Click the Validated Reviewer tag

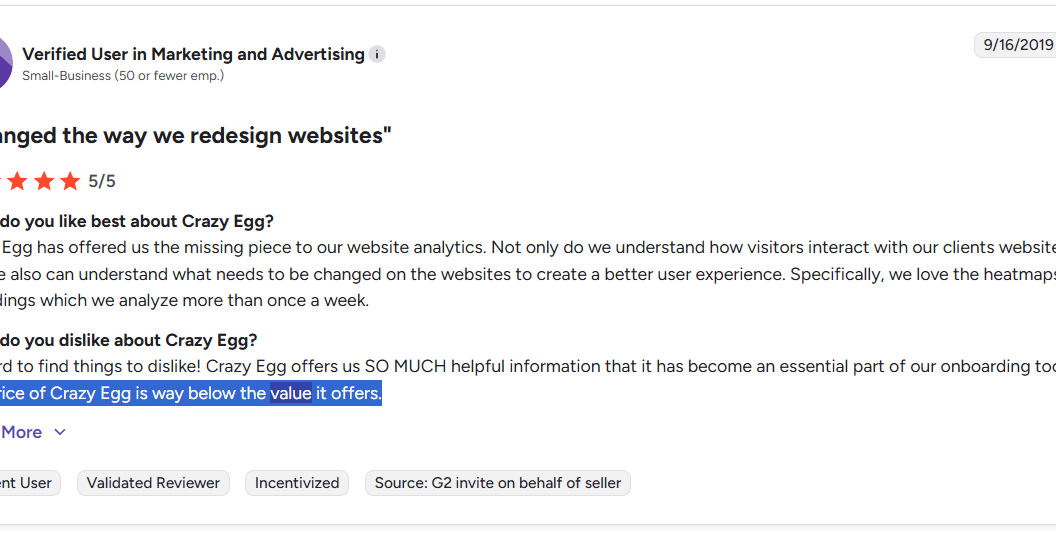(x=153, y=483)
